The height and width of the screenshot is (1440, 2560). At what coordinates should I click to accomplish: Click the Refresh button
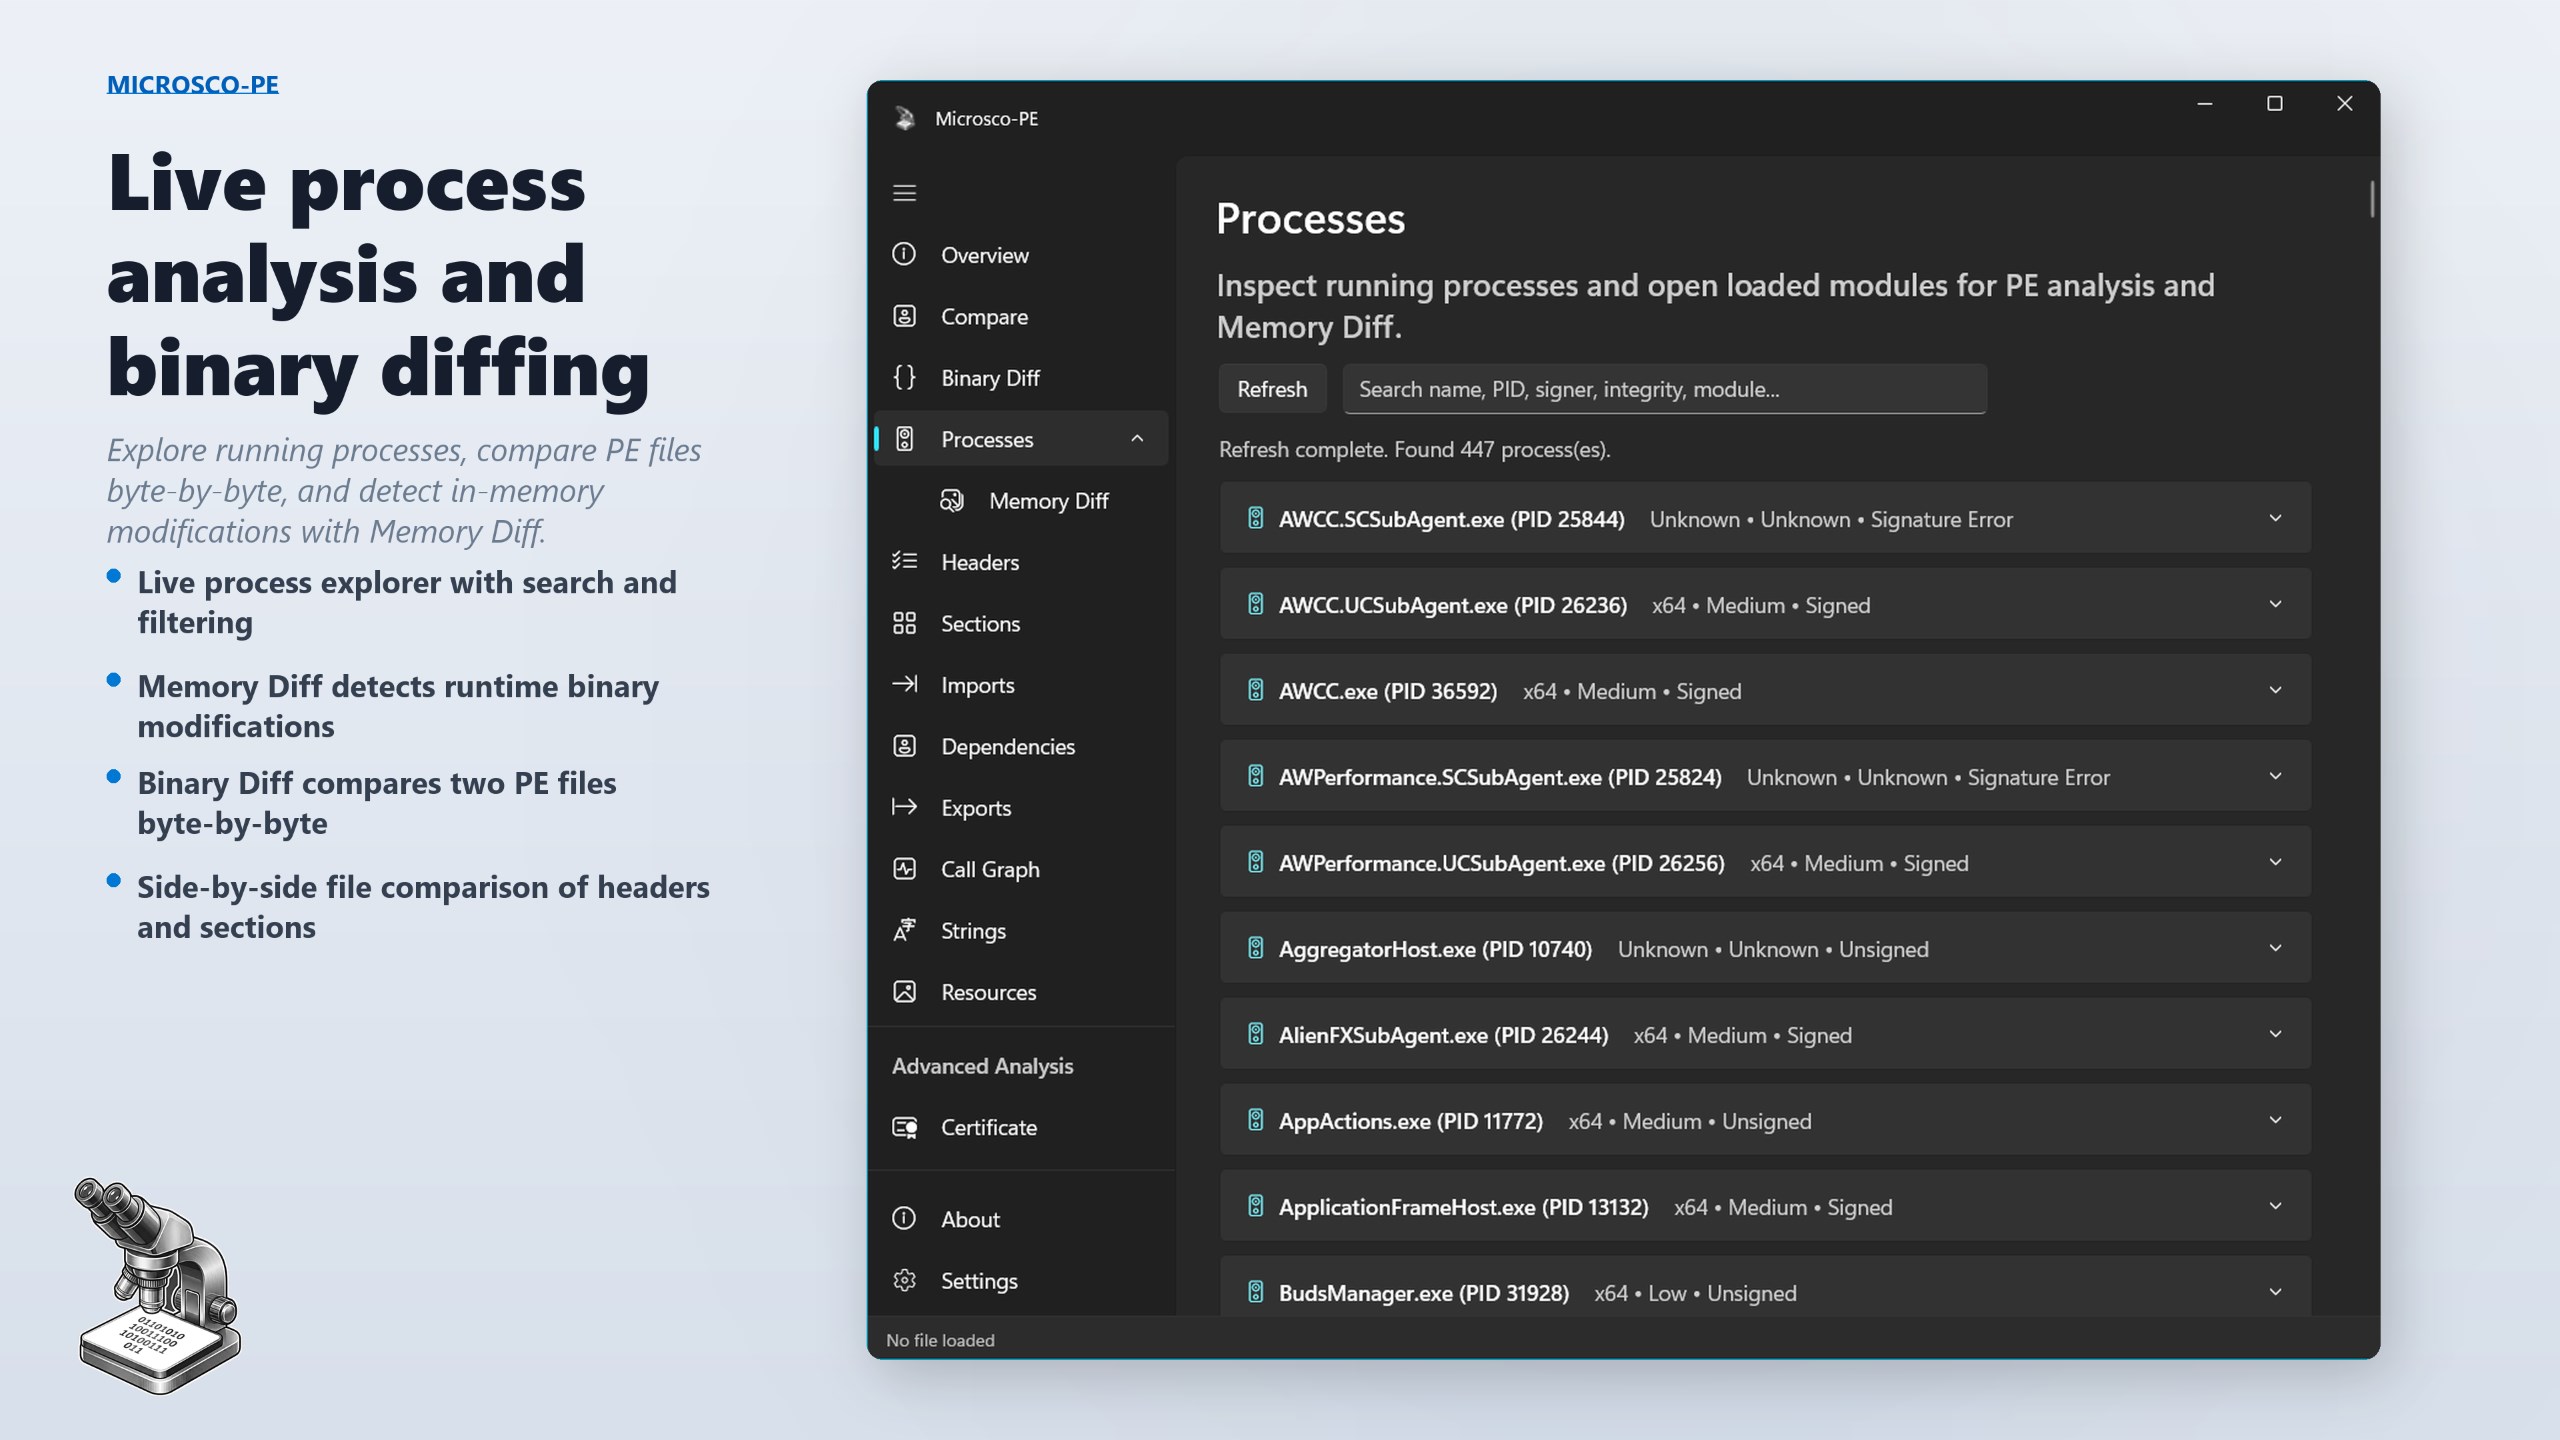[x=1272, y=388]
